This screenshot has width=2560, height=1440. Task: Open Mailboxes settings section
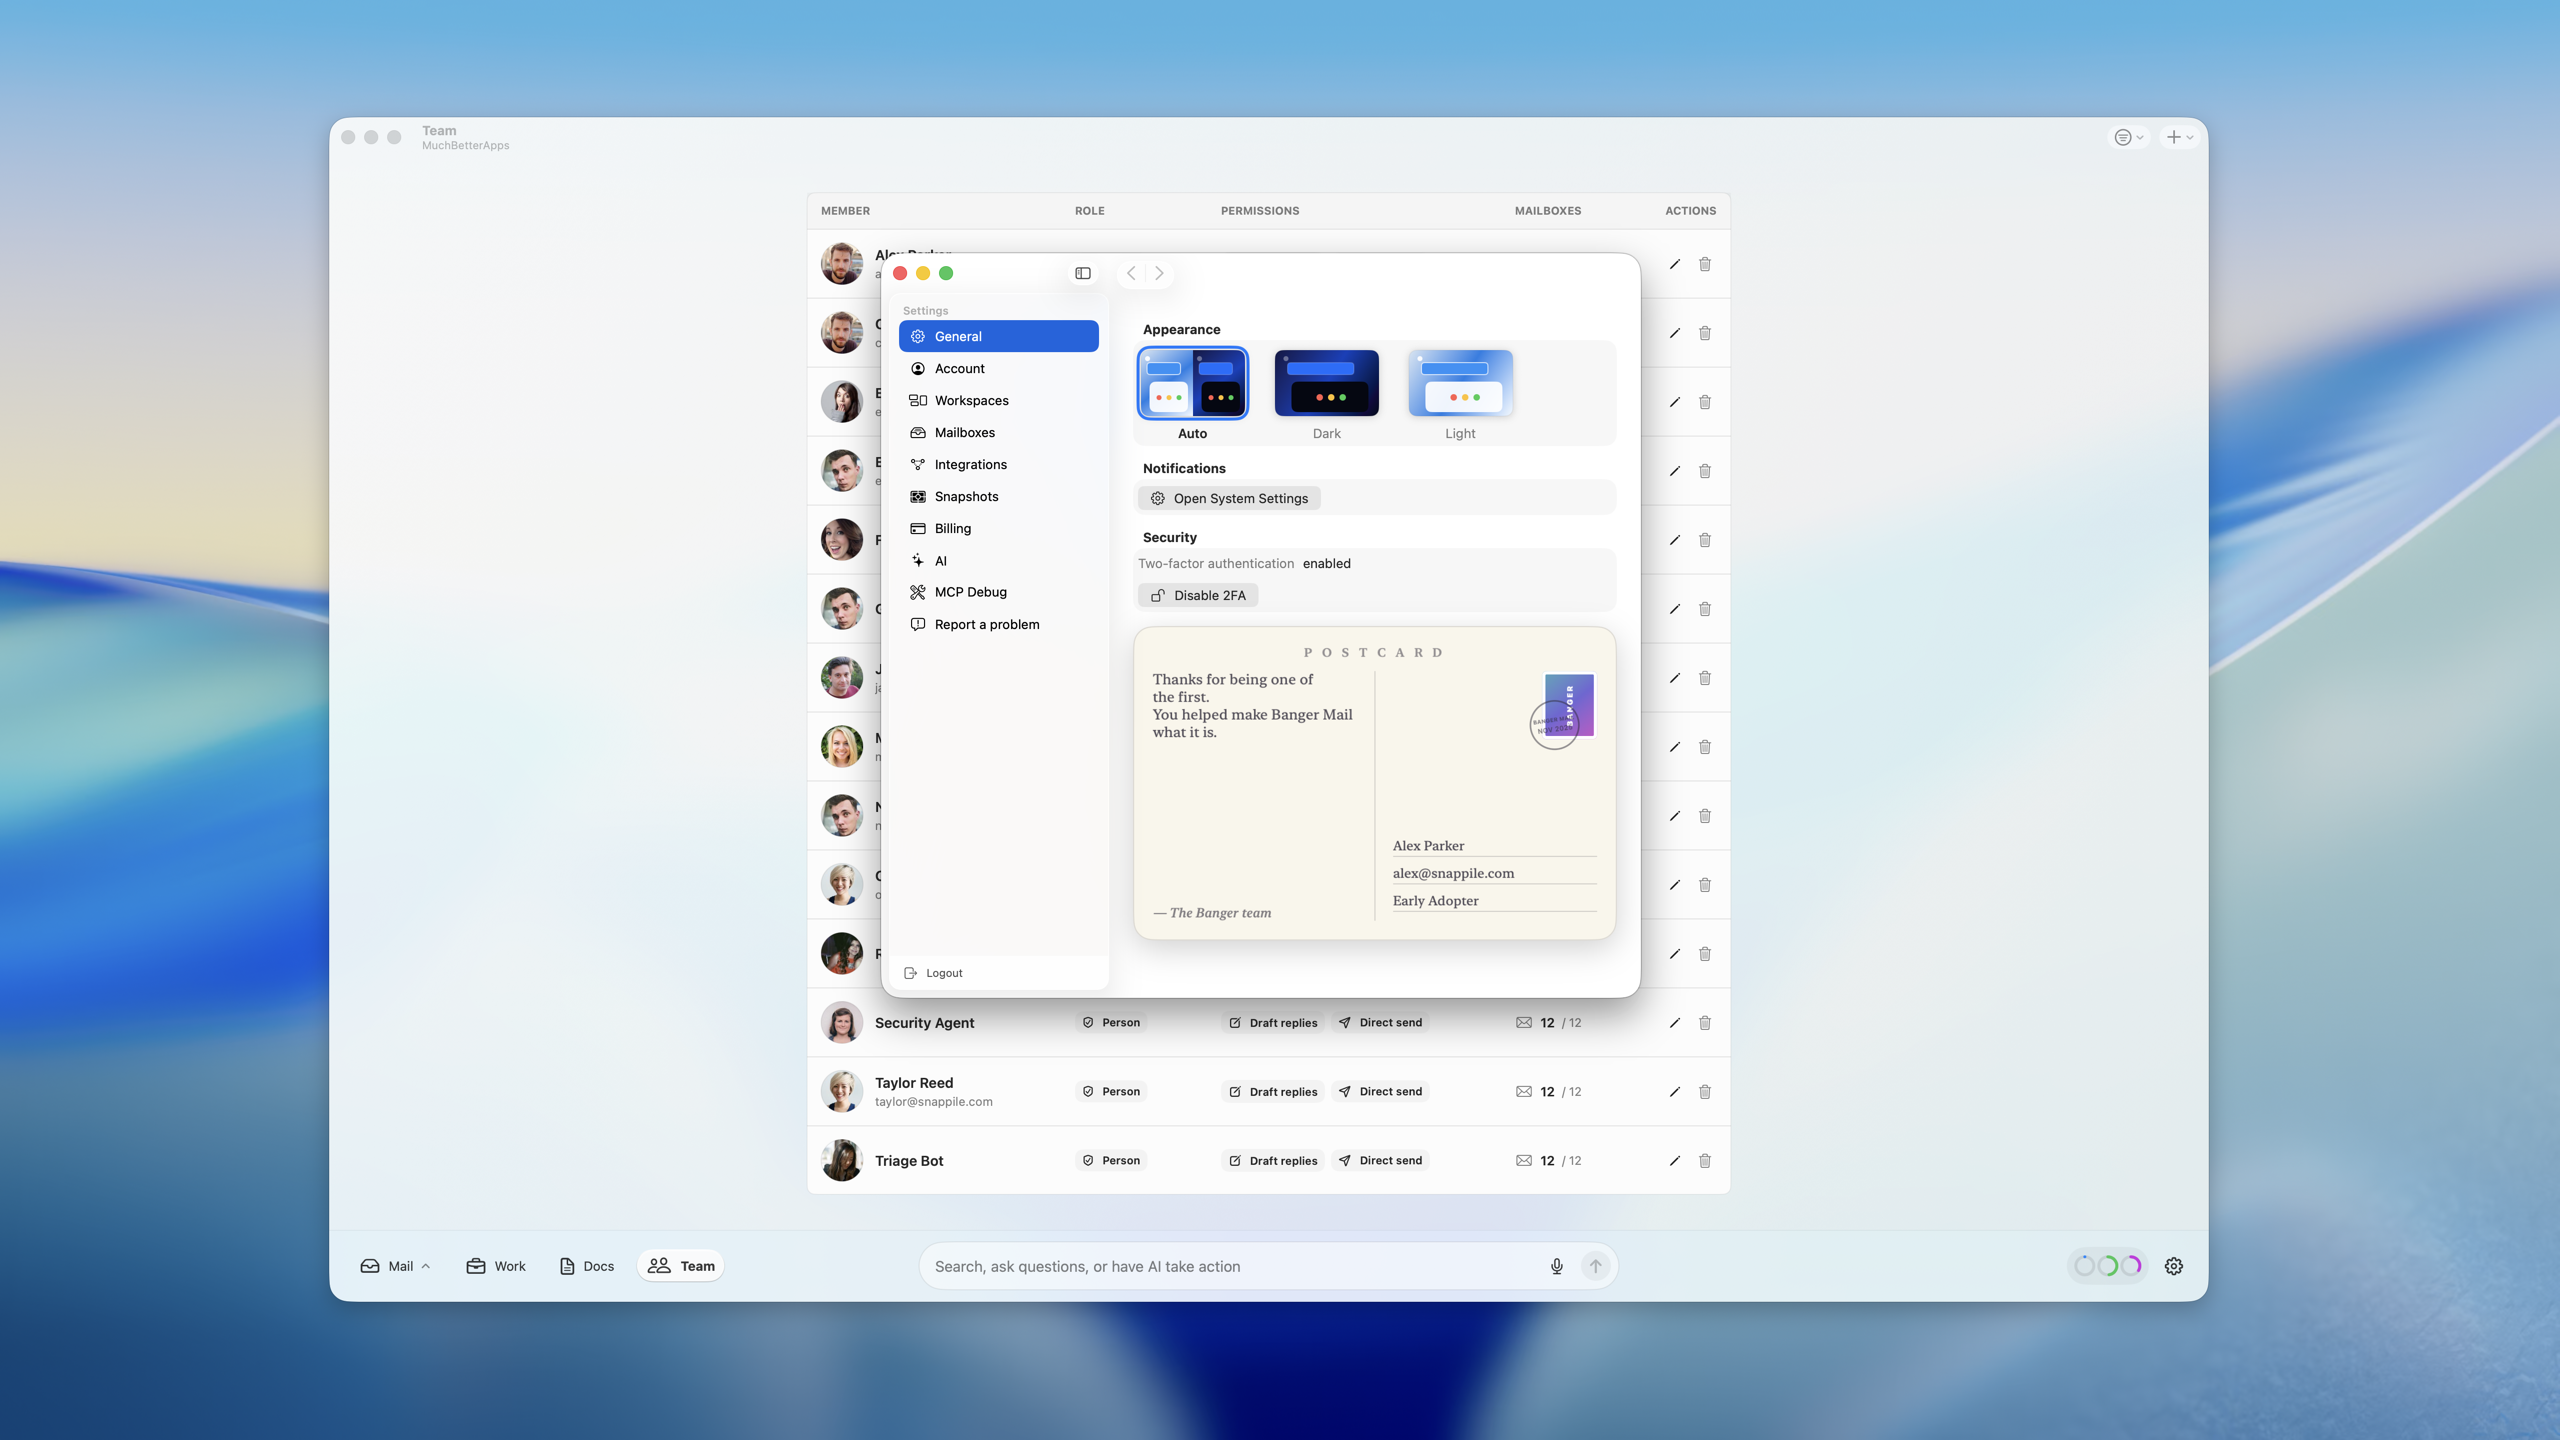[998, 432]
